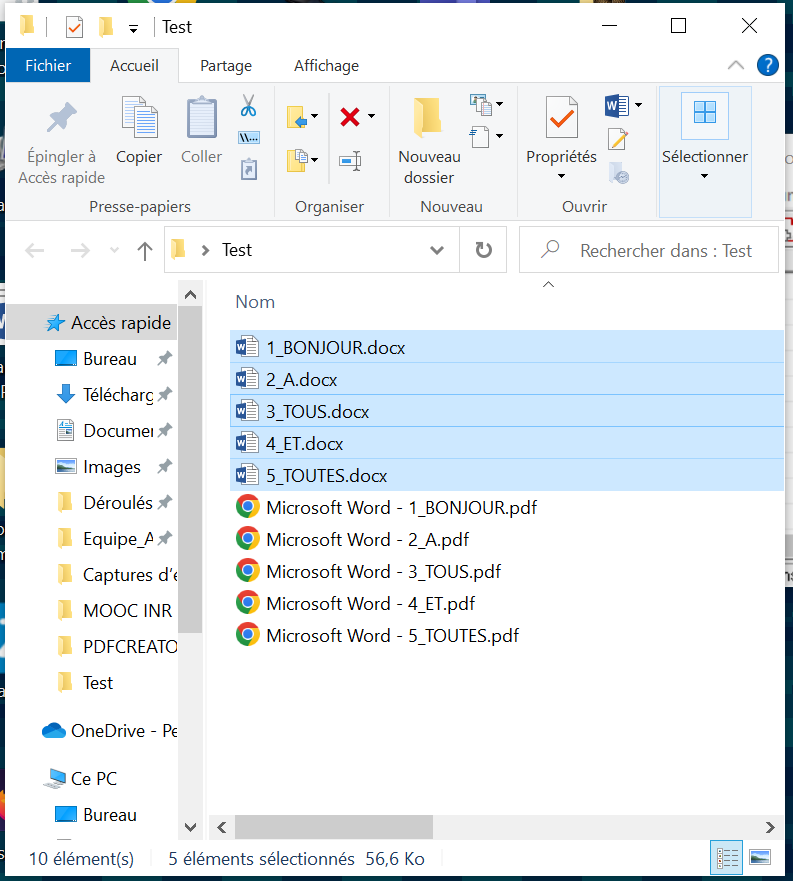Pin to Accès rapide (Épingler) icon
793x881 pixels.
(61, 119)
